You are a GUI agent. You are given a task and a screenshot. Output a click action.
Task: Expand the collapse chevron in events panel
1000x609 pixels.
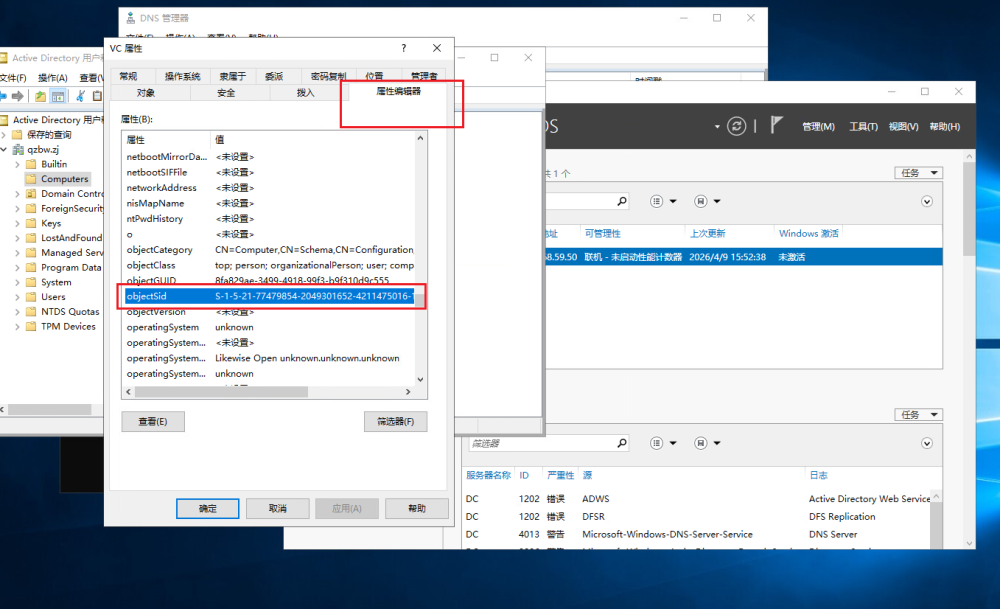click(927, 443)
